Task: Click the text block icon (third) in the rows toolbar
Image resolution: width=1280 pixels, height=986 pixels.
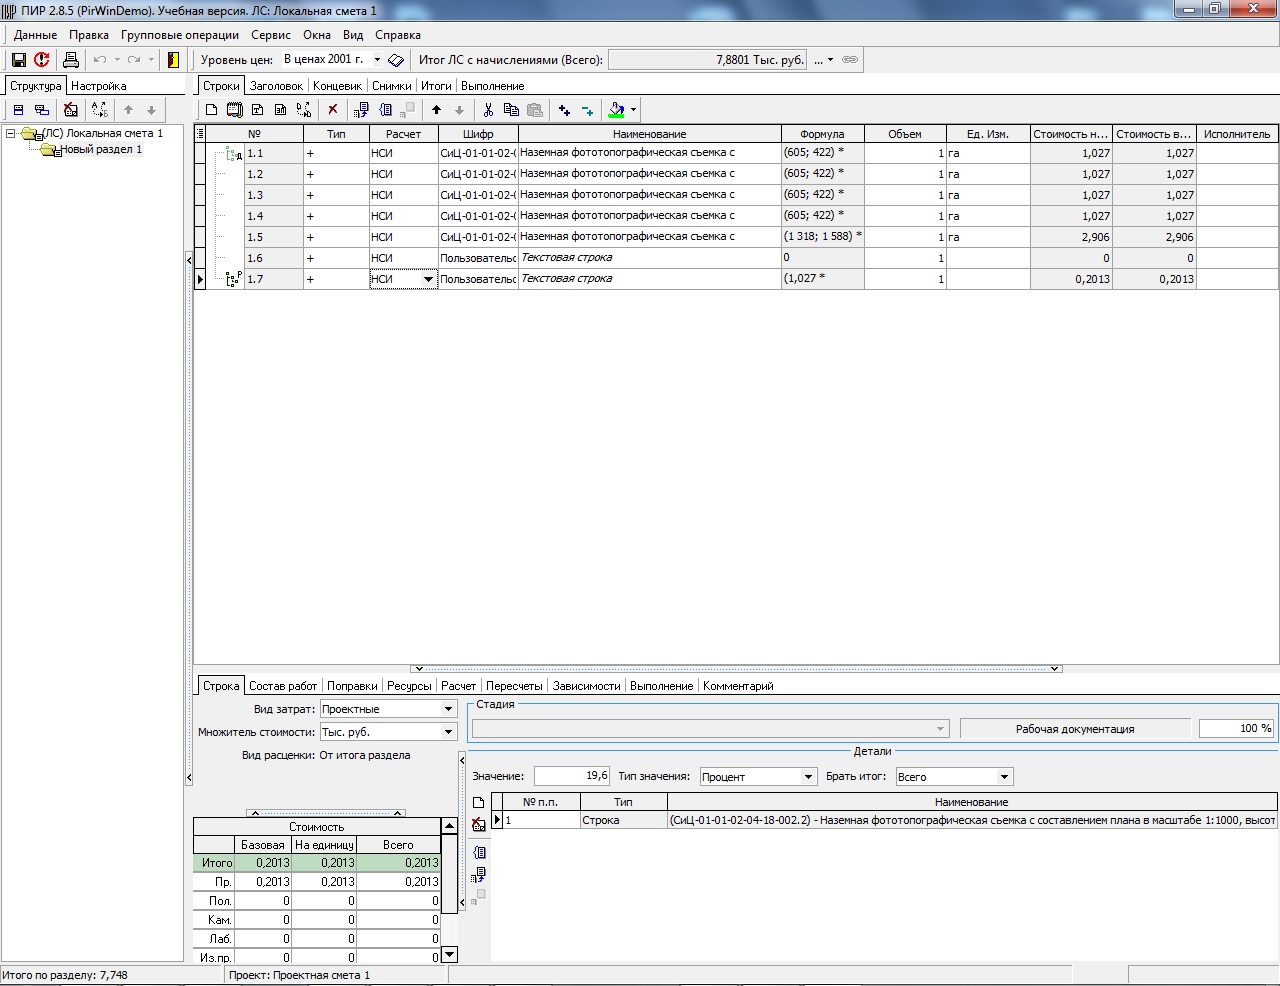Action: pos(257,110)
